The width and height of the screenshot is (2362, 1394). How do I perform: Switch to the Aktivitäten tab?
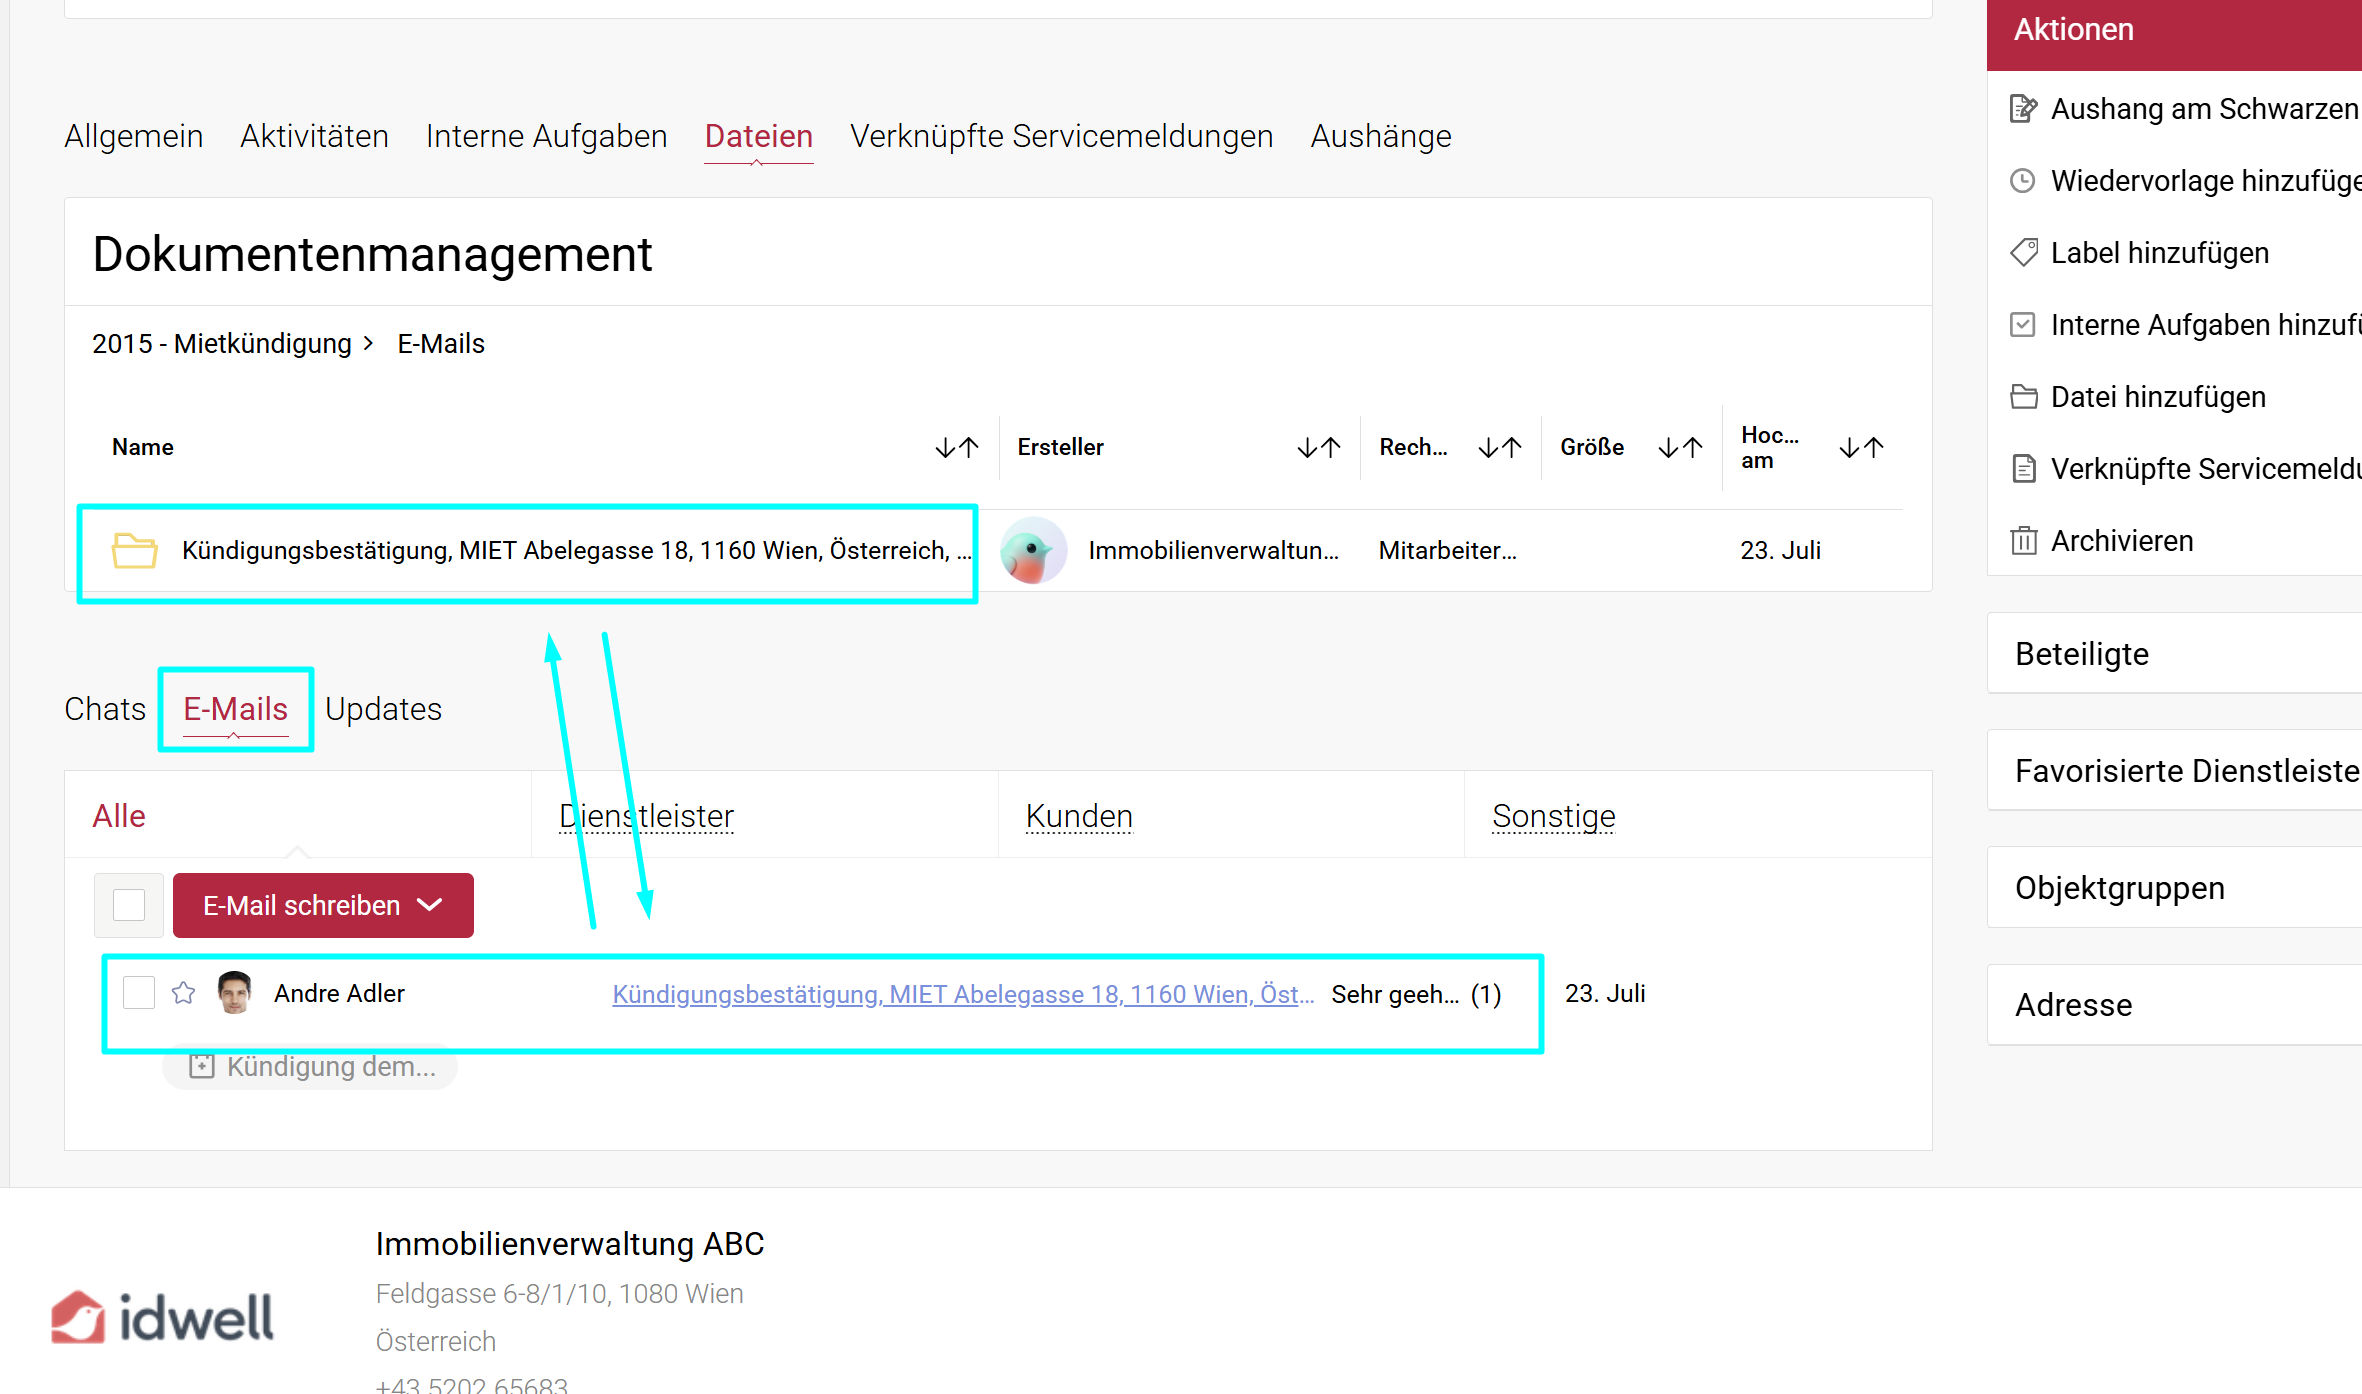[314, 136]
